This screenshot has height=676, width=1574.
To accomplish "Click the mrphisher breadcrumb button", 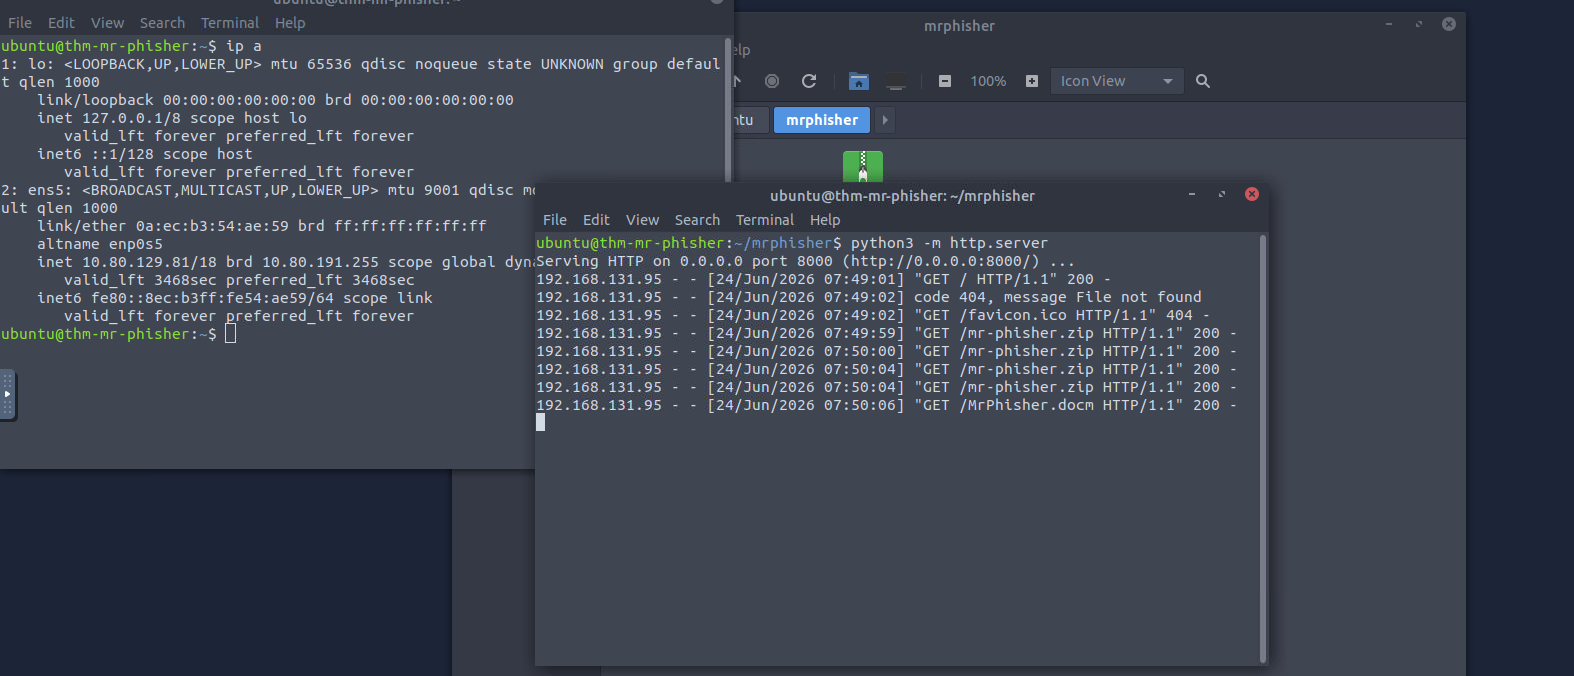I will (822, 120).
